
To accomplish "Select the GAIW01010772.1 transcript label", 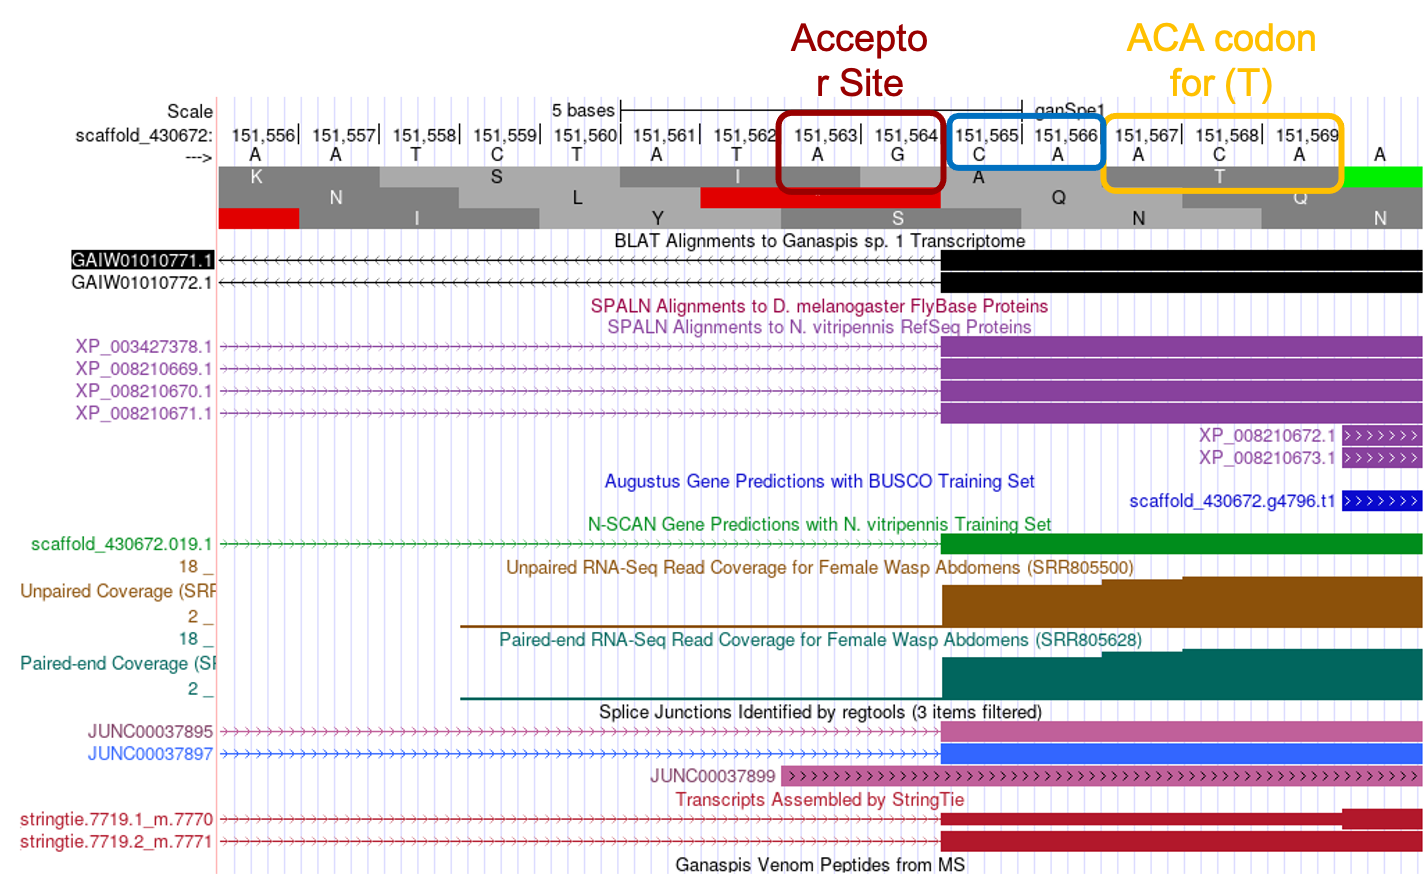I will (142, 283).
